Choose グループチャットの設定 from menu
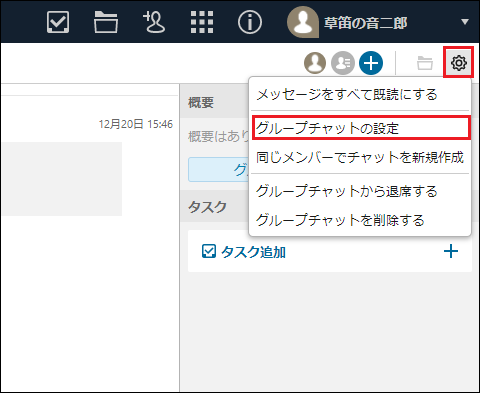This screenshot has height=393, width=480. pyautogui.click(x=361, y=128)
